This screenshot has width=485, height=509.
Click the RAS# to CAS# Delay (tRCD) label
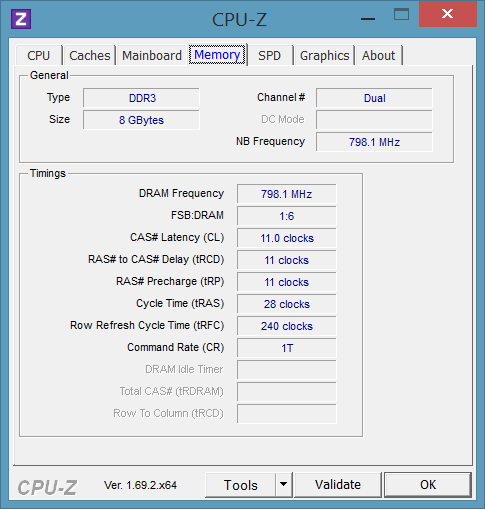tap(156, 259)
